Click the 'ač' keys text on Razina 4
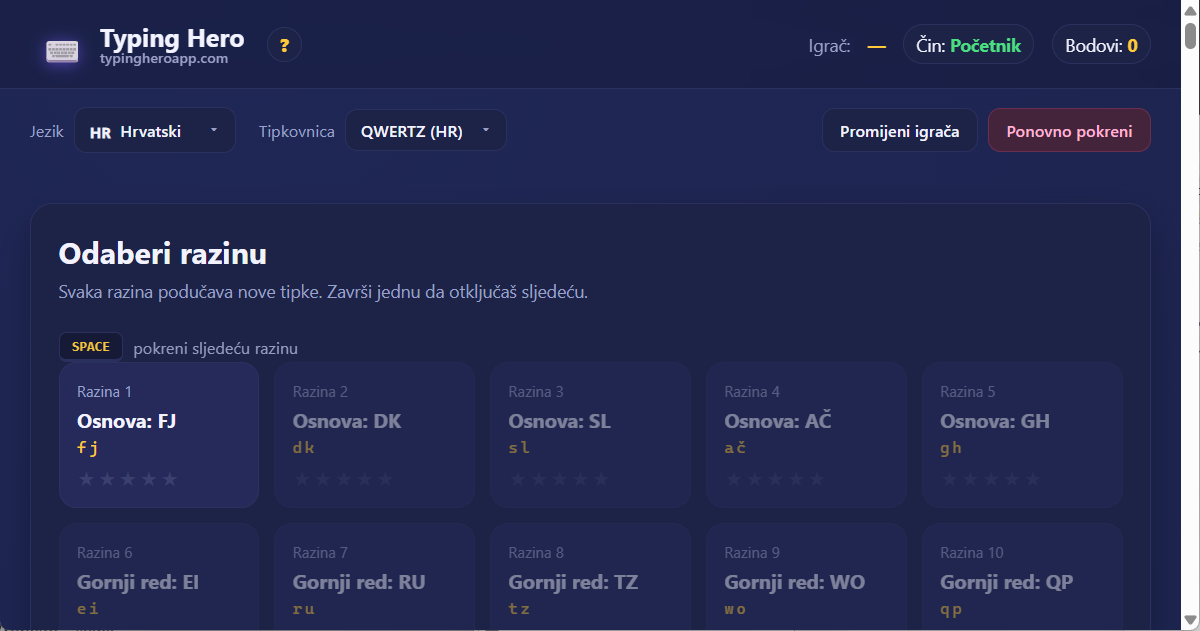This screenshot has width=1200, height=631. [x=735, y=448]
